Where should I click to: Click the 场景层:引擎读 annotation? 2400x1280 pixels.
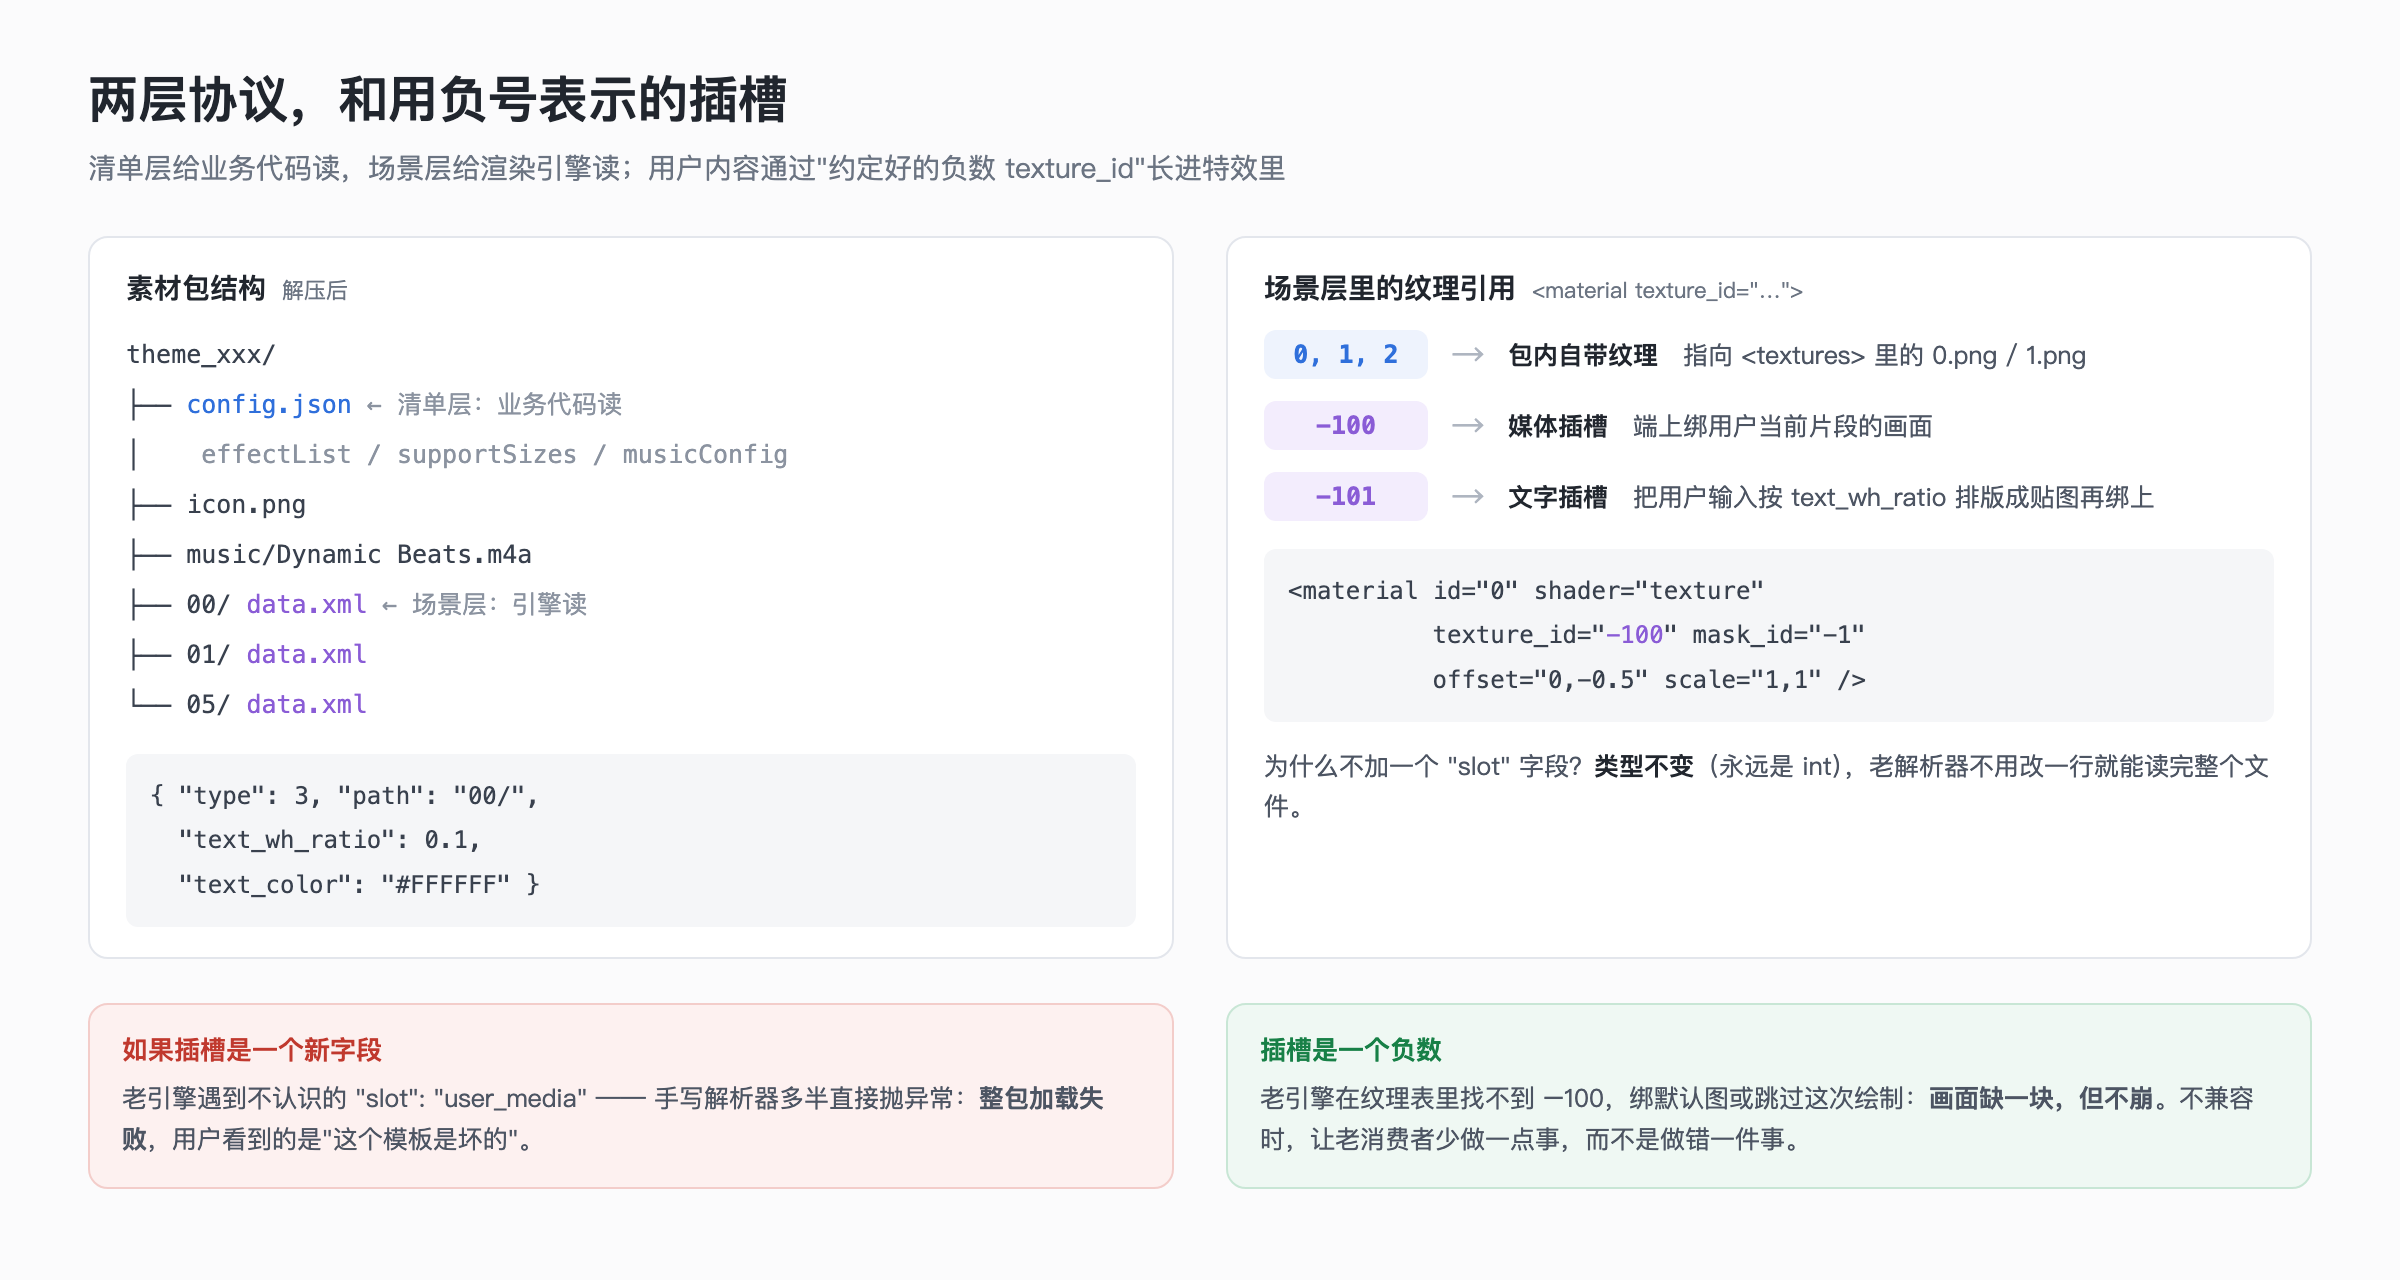(499, 604)
